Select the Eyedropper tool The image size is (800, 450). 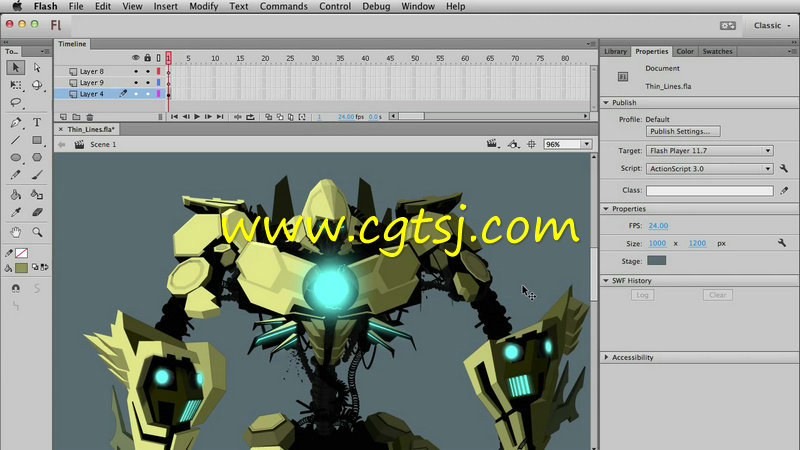[16, 212]
